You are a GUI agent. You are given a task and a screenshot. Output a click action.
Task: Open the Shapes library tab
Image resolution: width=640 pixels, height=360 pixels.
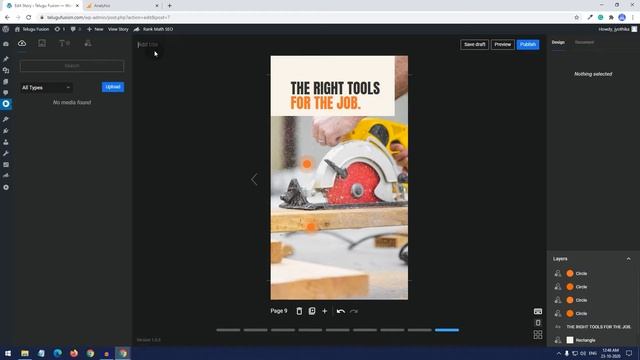click(88, 43)
